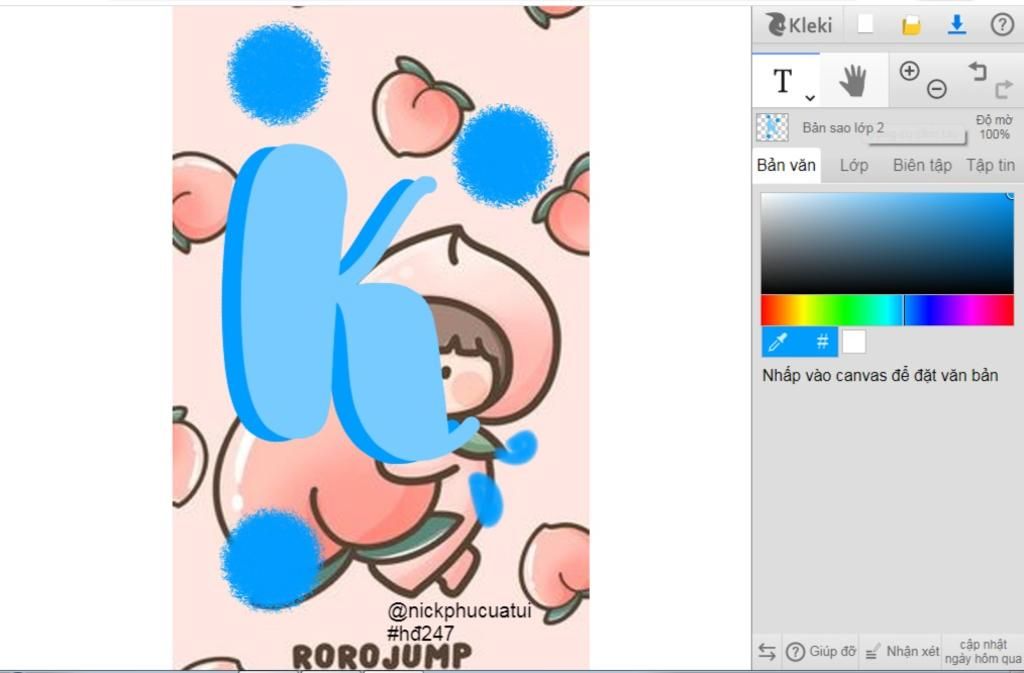Image resolution: width=1024 pixels, height=673 pixels.
Task: Open the 'Giúp đỡ' help button
Action: (821, 651)
